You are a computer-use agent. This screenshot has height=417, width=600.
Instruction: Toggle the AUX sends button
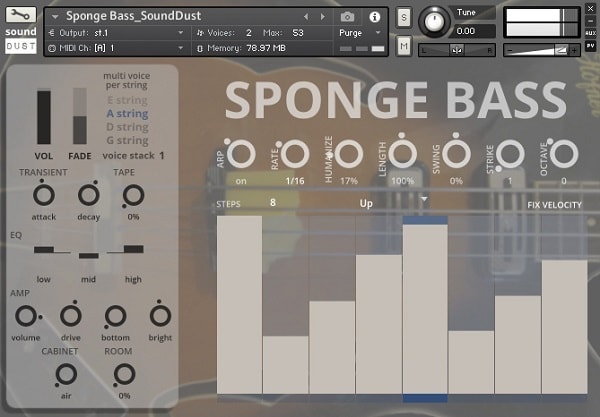tap(590, 33)
